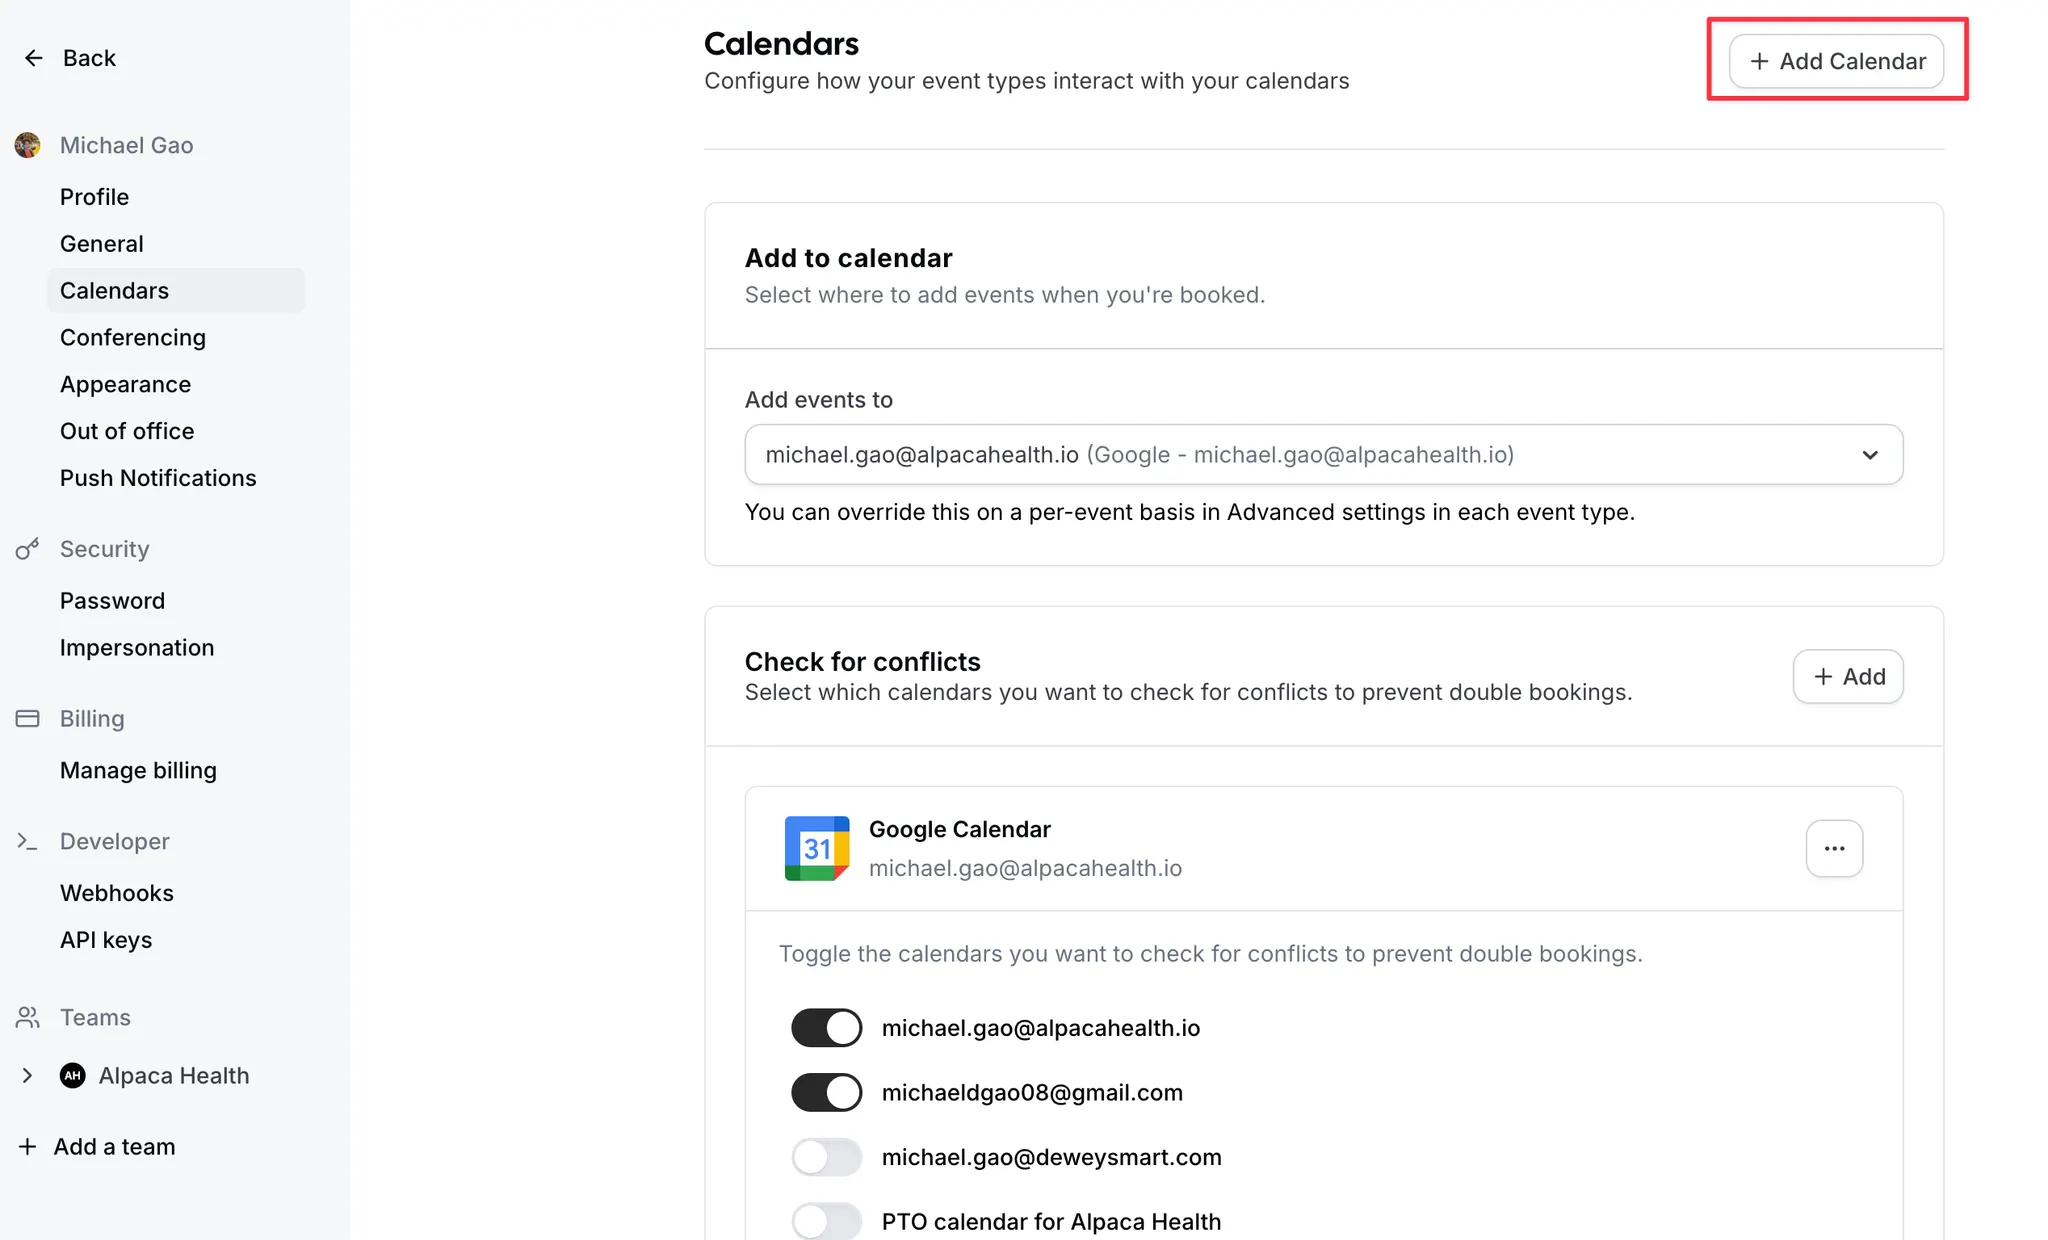This screenshot has width=2048, height=1240.
Task: Open the Add events to dropdown
Action: 1324,455
